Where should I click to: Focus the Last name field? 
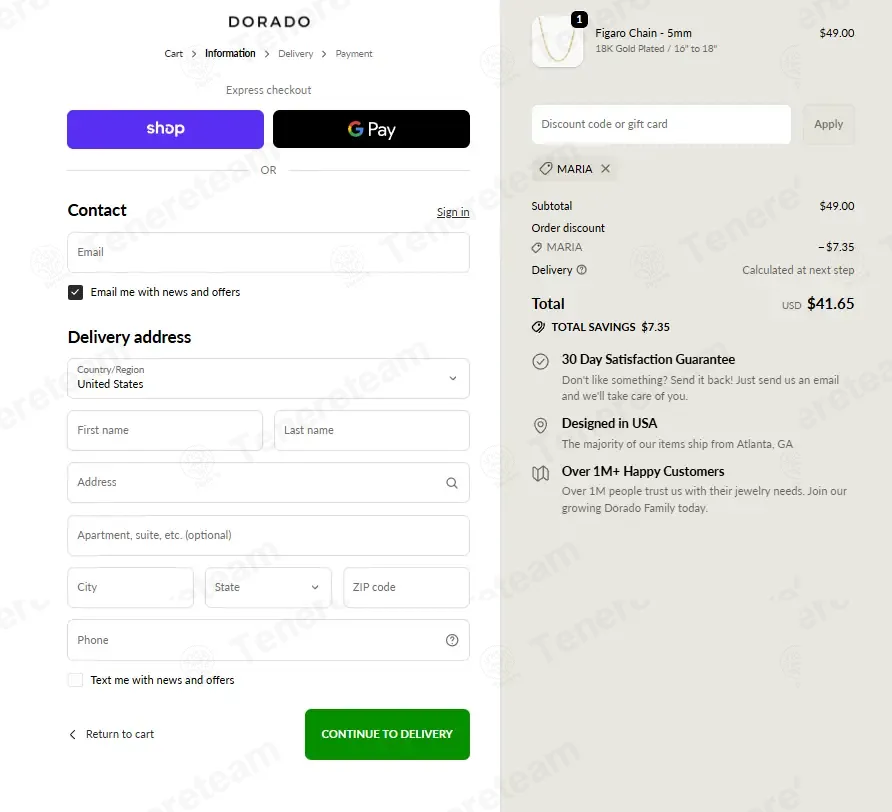click(372, 430)
